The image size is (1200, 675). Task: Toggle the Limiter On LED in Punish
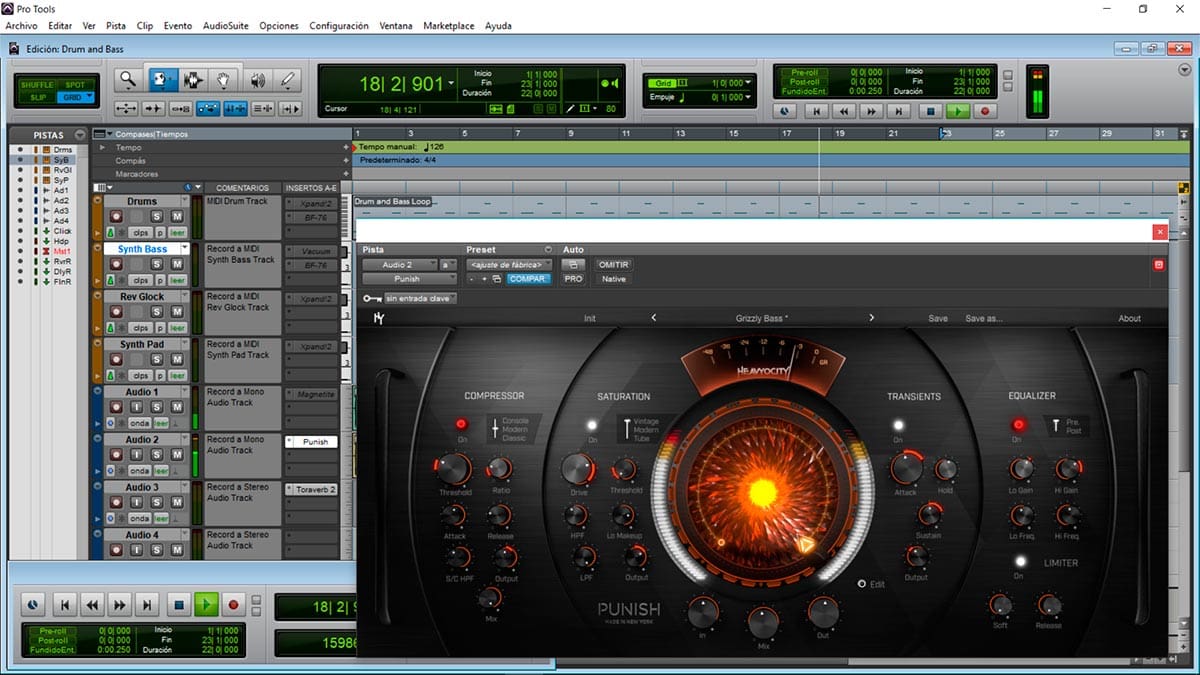coord(1020,562)
